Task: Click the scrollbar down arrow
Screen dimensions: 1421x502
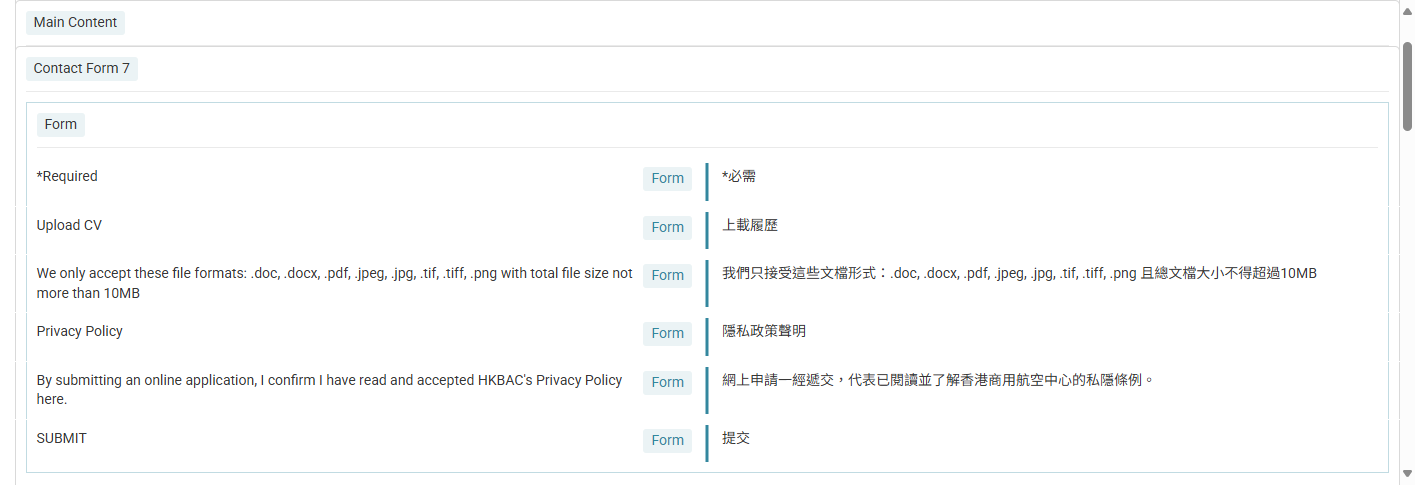Action: [1407, 473]
